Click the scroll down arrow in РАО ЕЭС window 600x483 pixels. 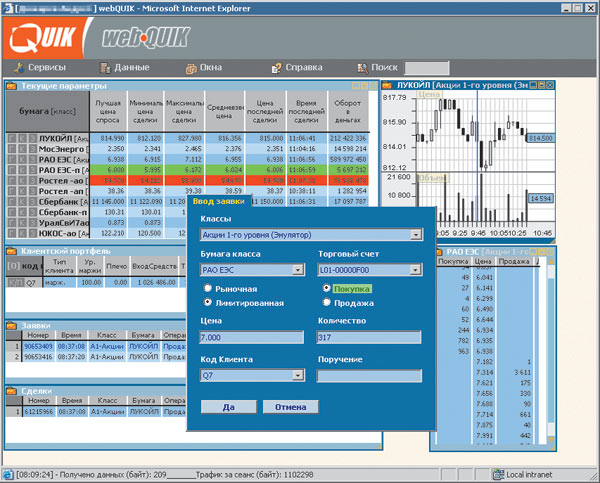[551, 440]
